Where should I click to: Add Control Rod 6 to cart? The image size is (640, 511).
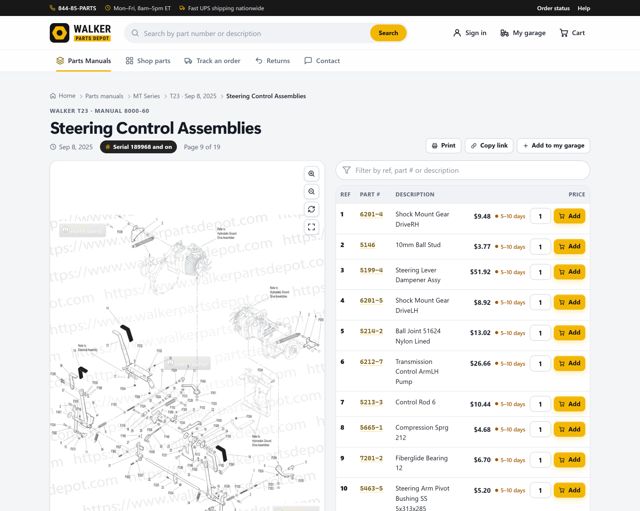(x=569, y=404)
